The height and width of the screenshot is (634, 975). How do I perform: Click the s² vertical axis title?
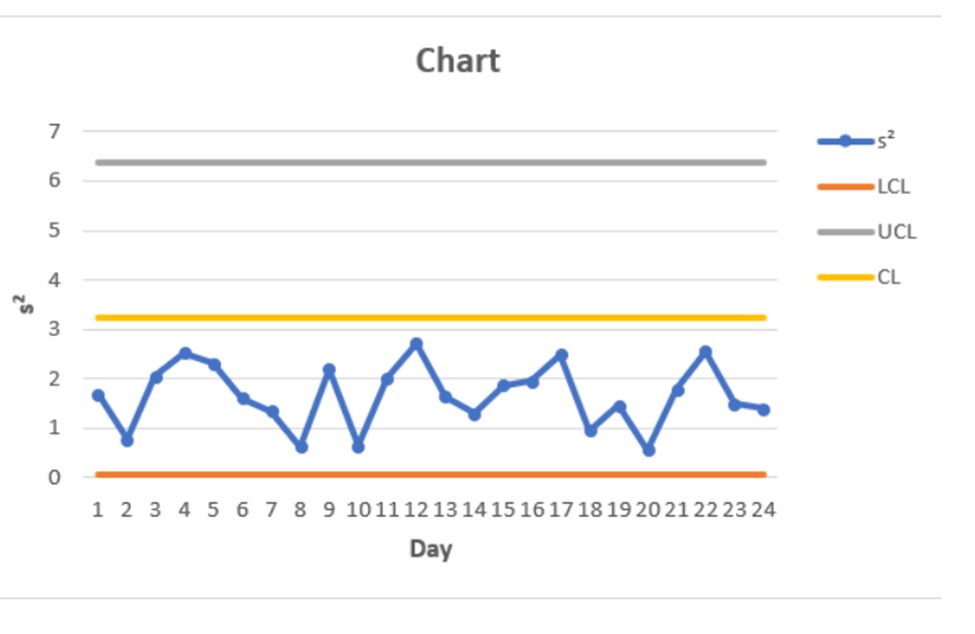pyautogui.click(x=28, y=304)
